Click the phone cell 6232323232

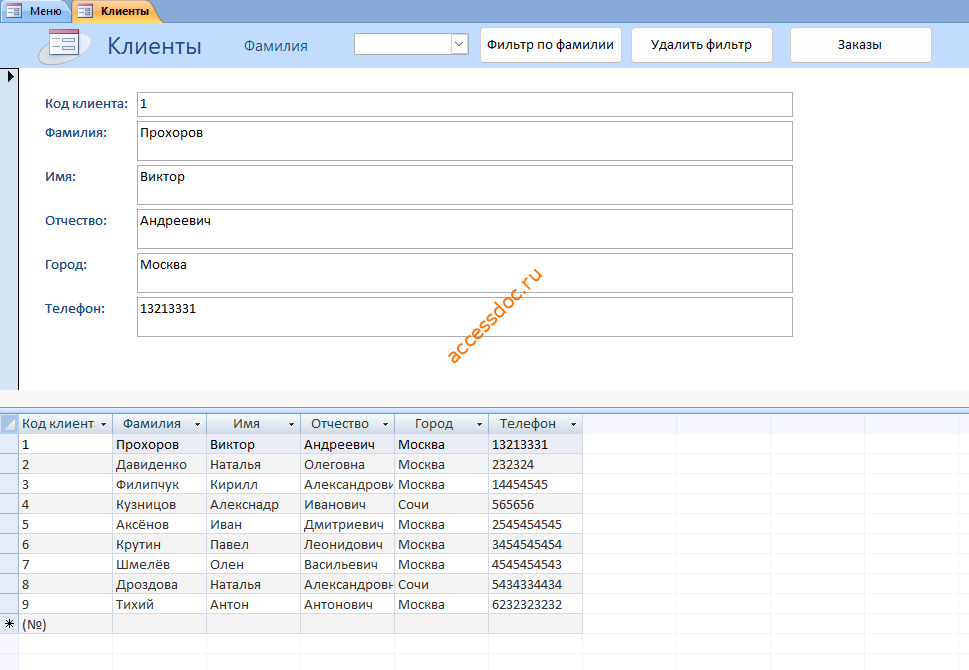coord(535,604)
